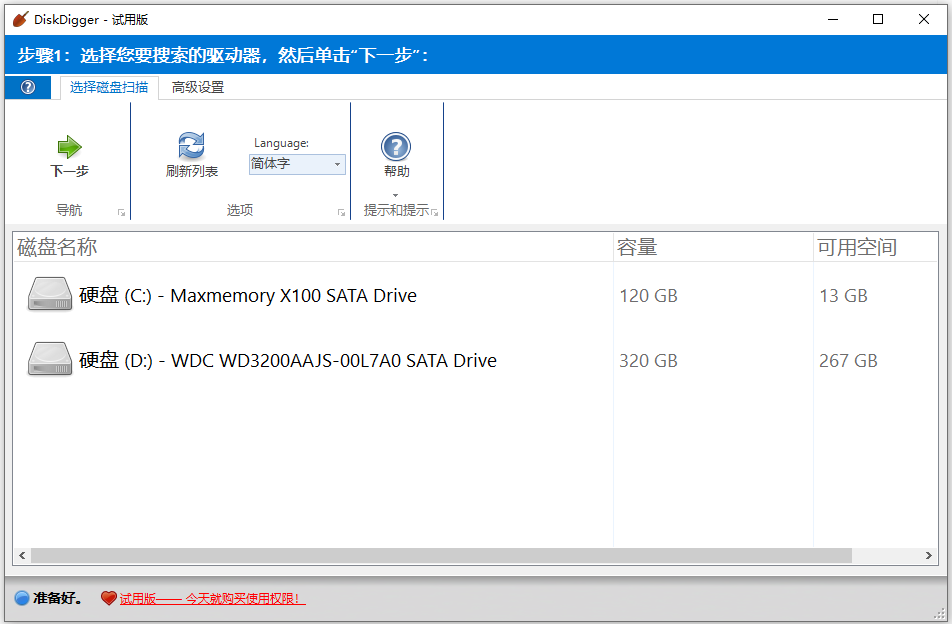The width and height of the screenshot is (952, 624).
Task: Click the blue status circle icon
Action: tap(22, 599)
